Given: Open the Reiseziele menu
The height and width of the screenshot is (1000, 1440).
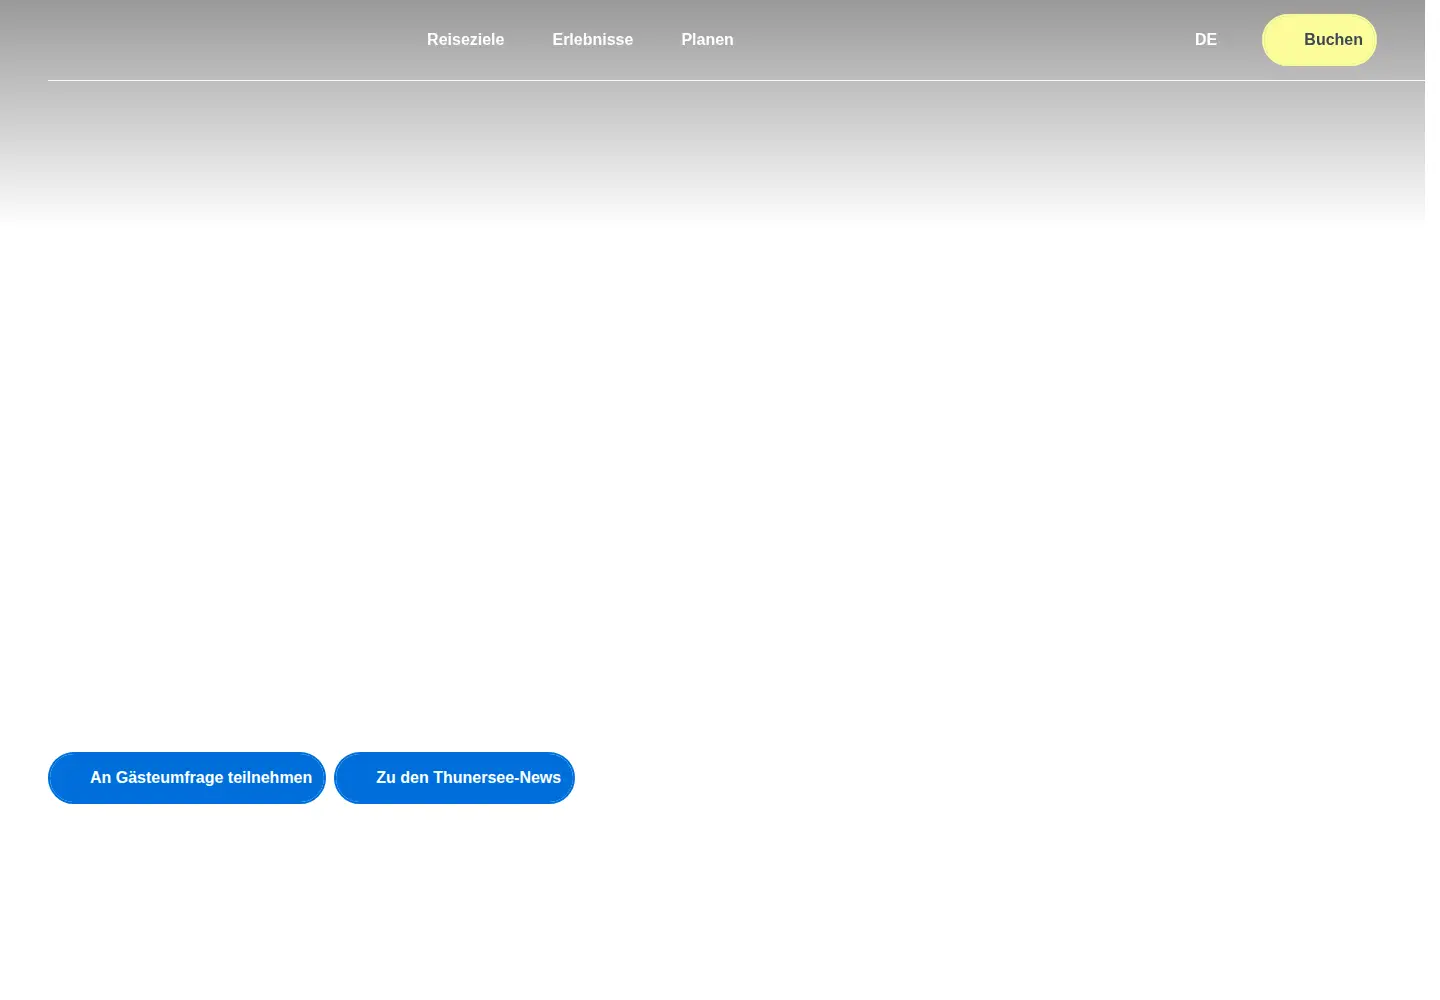Looking at the screenshot, I should click(465, 40).
